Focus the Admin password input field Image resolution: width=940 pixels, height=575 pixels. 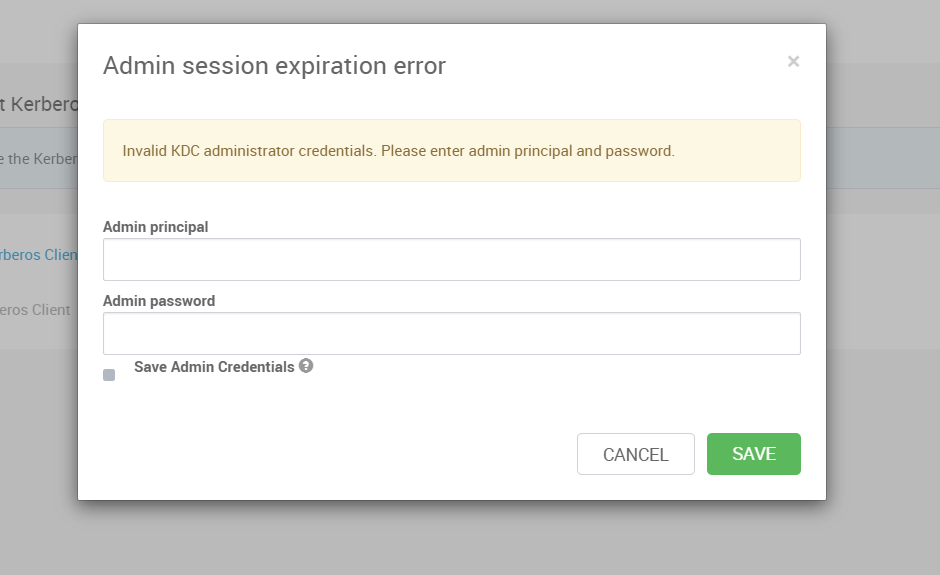point(451,333)
